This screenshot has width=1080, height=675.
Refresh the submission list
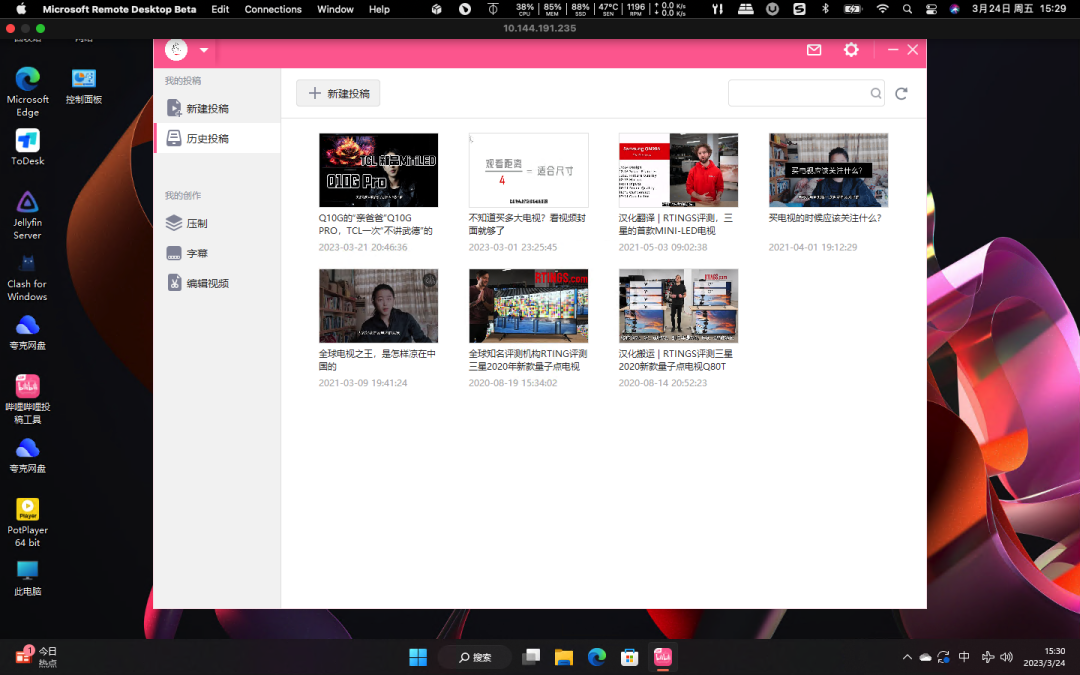pos(901,93)
